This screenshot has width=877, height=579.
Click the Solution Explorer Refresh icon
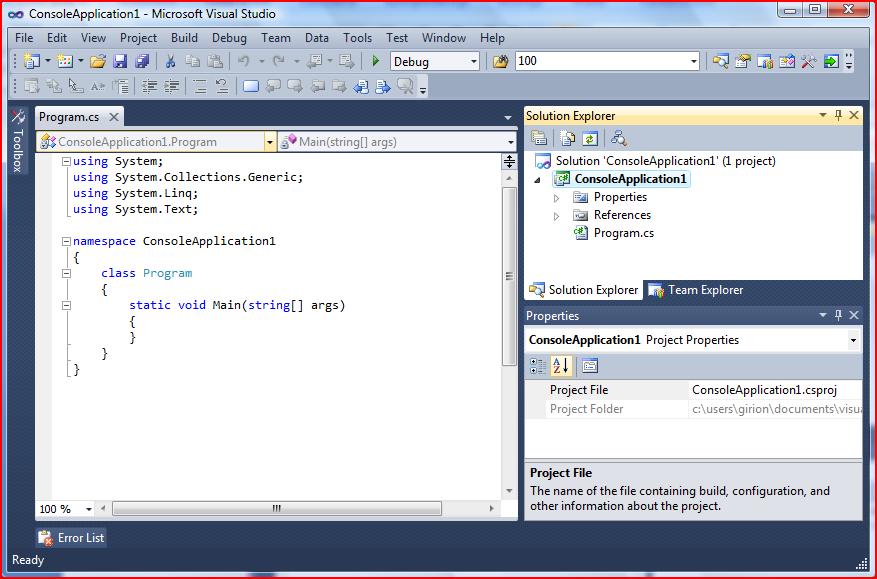590,138
